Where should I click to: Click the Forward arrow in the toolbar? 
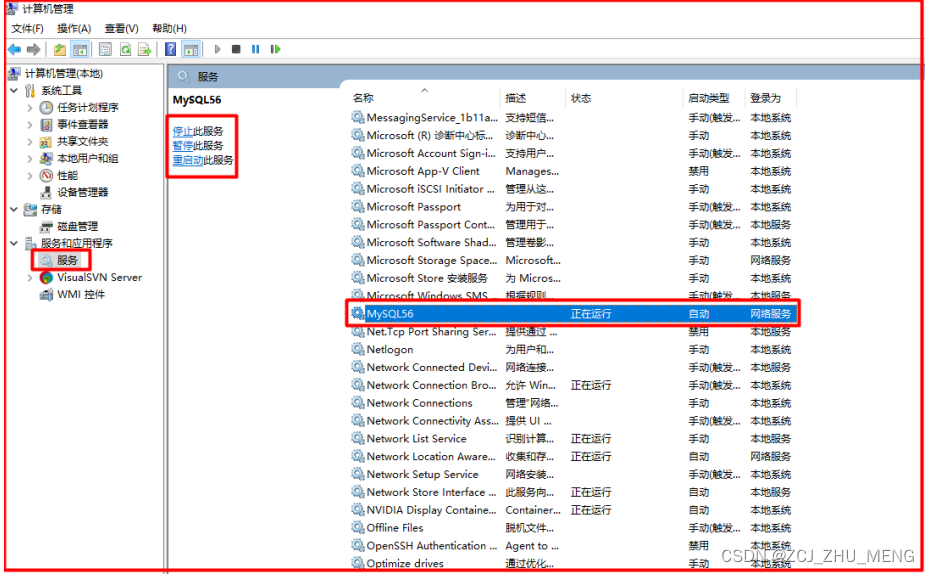[x=34, y=49]
